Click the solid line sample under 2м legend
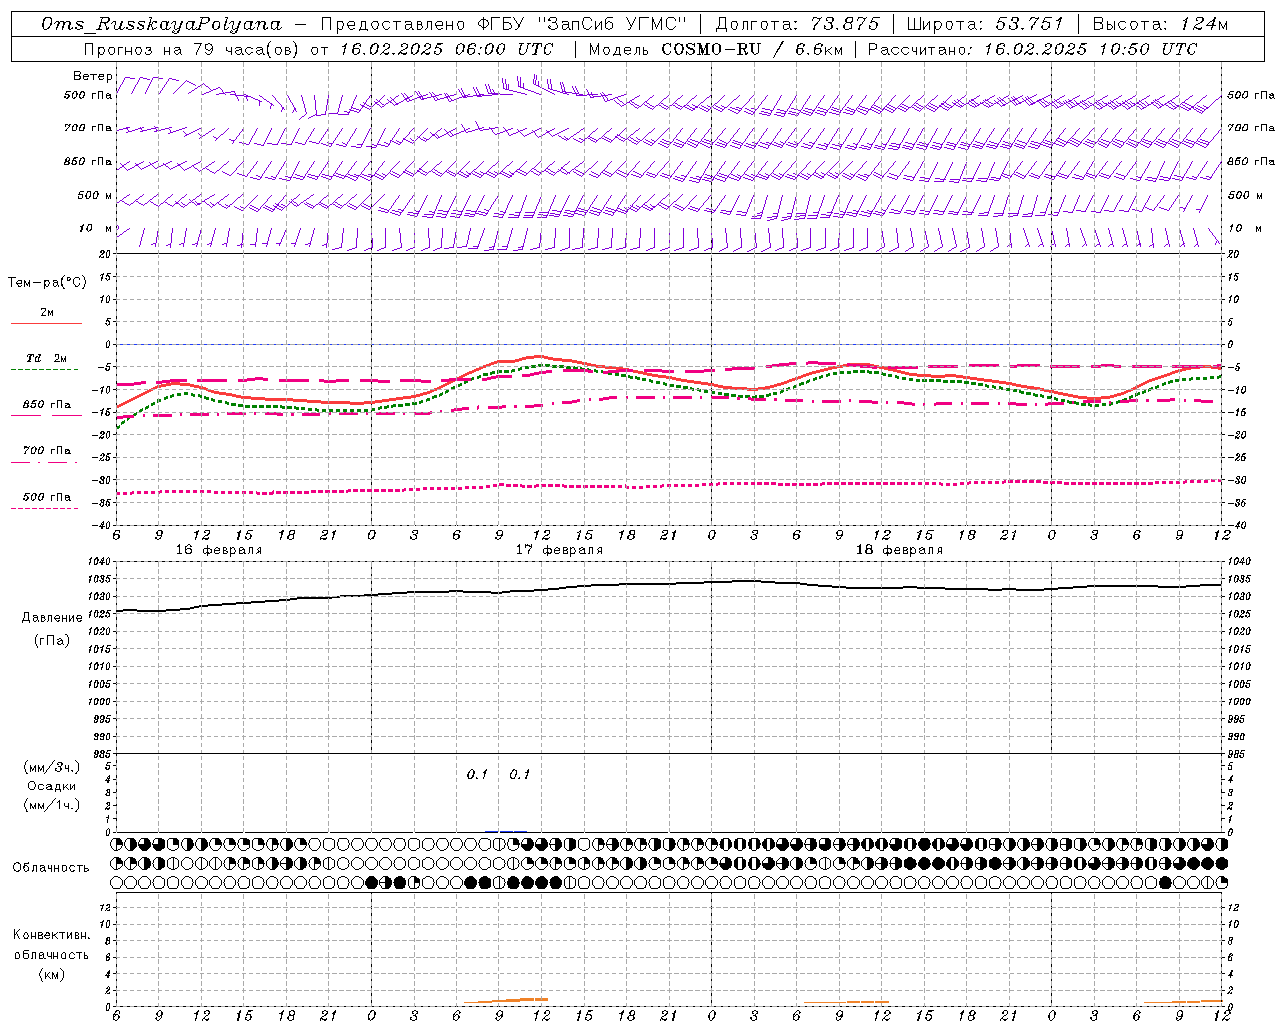 [47, 324]
